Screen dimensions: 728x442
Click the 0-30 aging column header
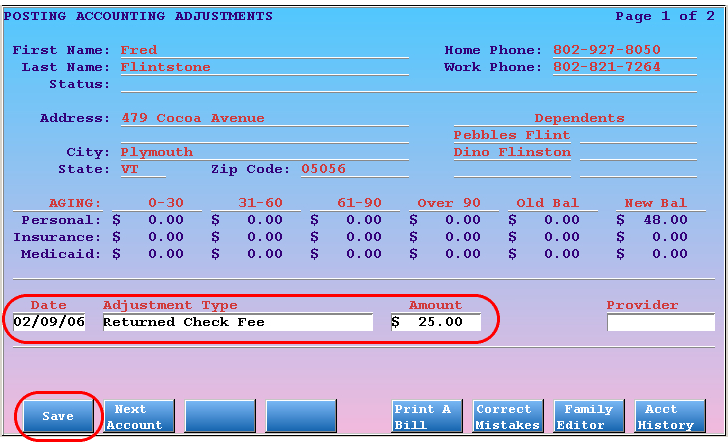[x=166, y=203]
